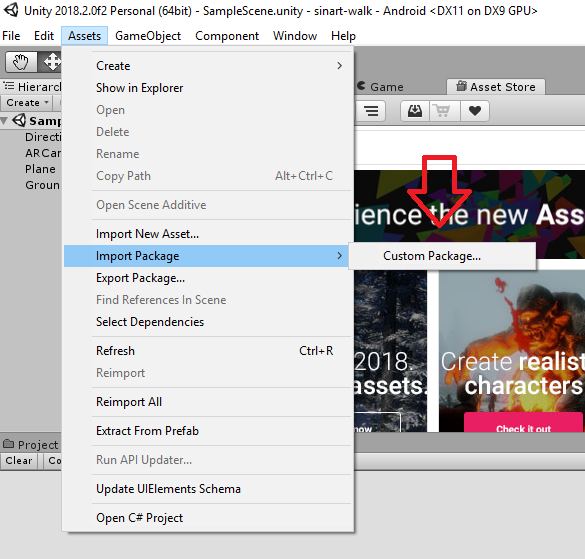This screenshot has height=559, width=585.
Task: Open the shopping cart icon
Action: point(442,111)
